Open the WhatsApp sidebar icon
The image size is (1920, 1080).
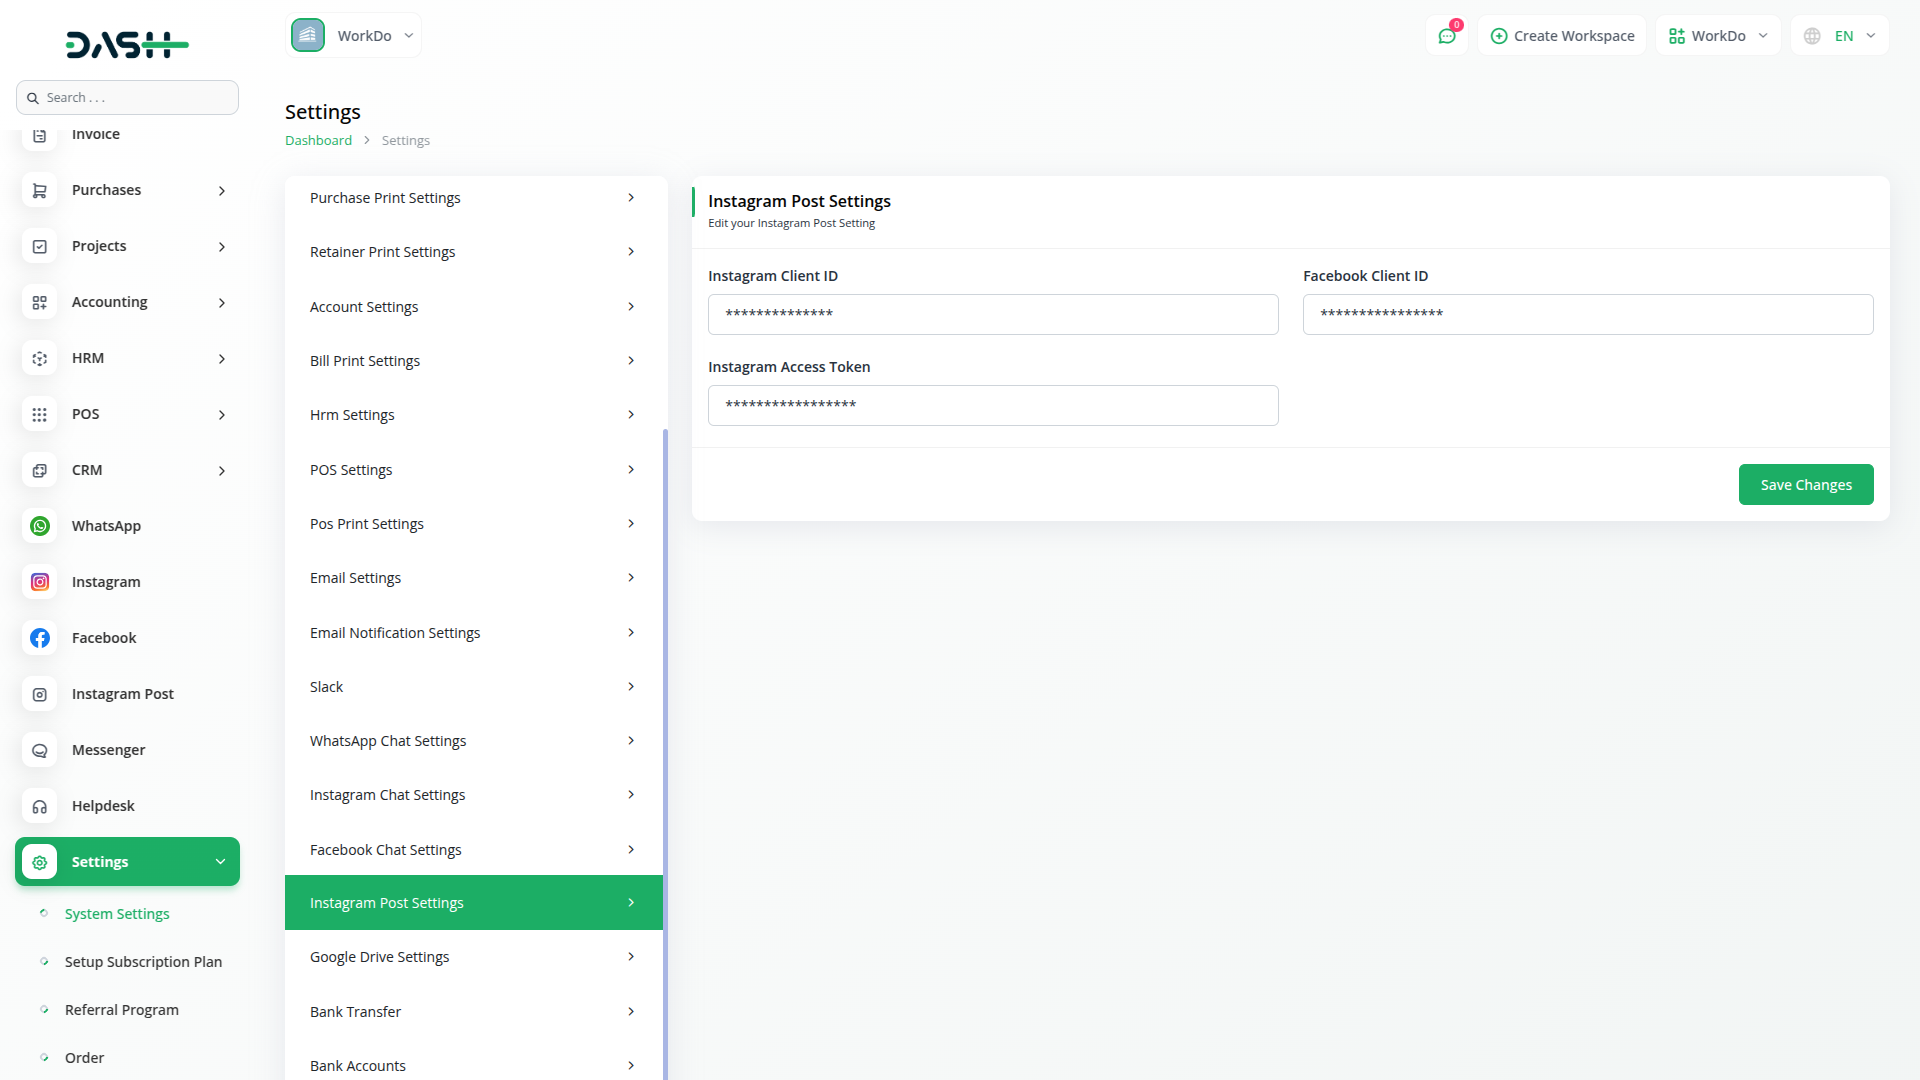pos(40,526)
